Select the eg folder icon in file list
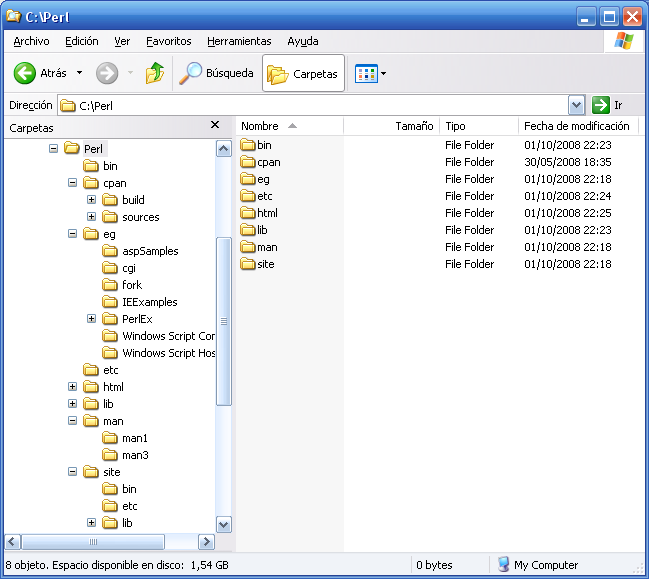Viewport: 649px width, 579px height. click(x=248, y=179)
